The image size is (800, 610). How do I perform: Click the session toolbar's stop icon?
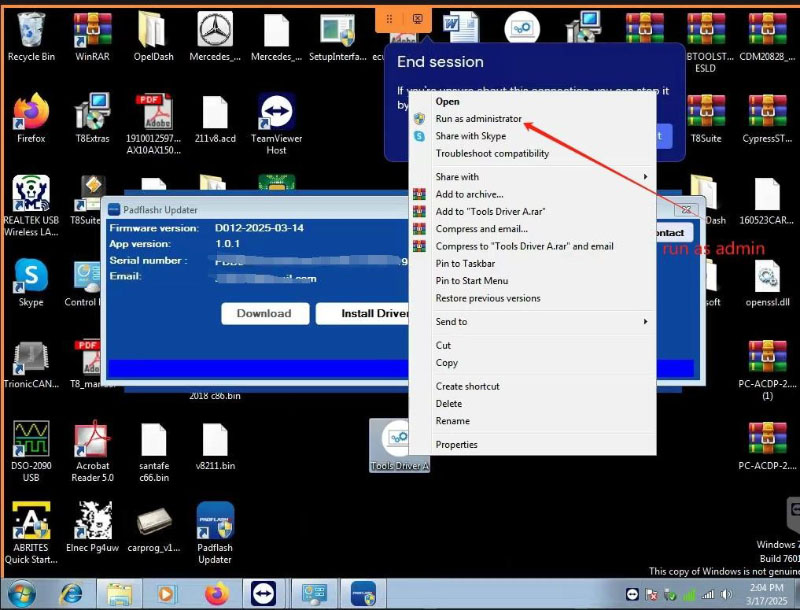tap(417, 19)
